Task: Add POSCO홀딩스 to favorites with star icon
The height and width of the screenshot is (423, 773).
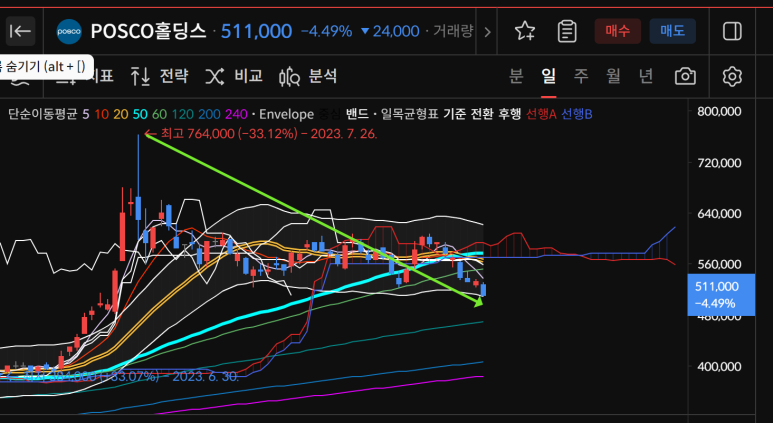Action: point(525,32)
